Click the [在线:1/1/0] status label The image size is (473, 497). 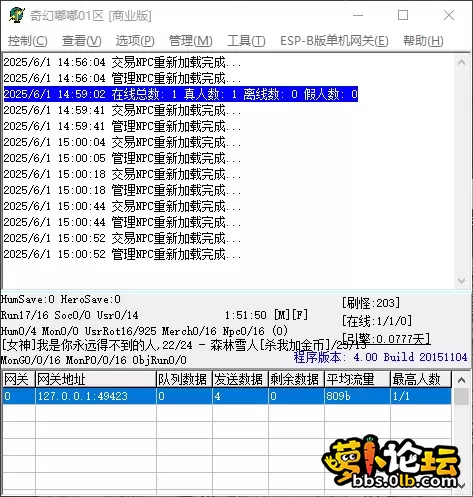(377, 321)
